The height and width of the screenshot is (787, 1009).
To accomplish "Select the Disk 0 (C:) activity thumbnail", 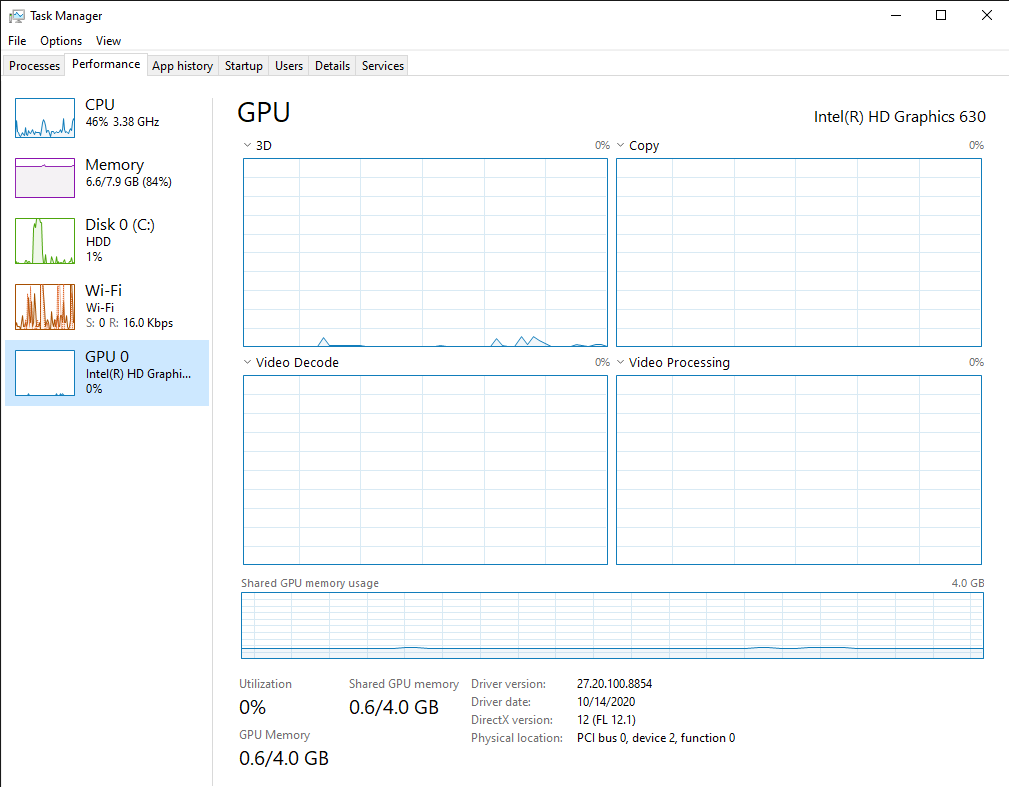I will pyautogui.click(x=45, y=241).
